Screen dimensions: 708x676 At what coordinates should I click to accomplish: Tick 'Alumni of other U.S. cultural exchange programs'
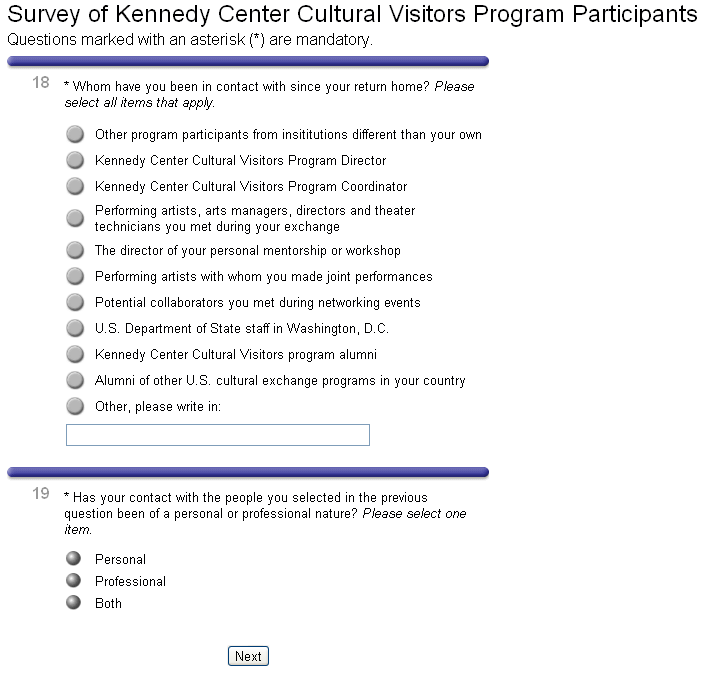tap(75, 380)
